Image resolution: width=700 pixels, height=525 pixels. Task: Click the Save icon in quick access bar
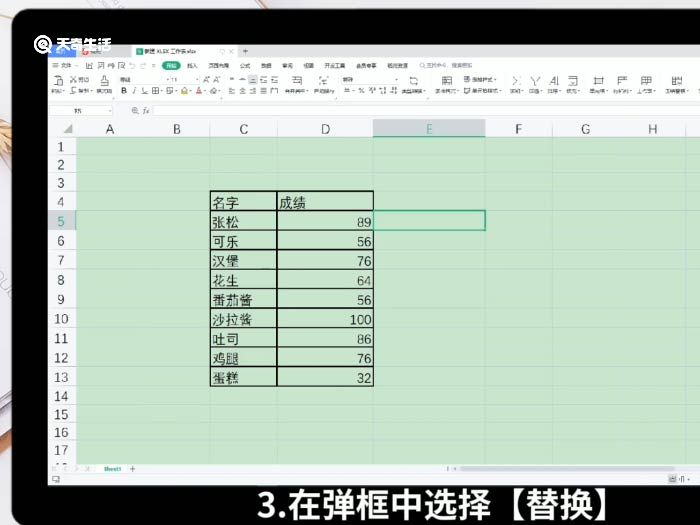tap(89, 66)
